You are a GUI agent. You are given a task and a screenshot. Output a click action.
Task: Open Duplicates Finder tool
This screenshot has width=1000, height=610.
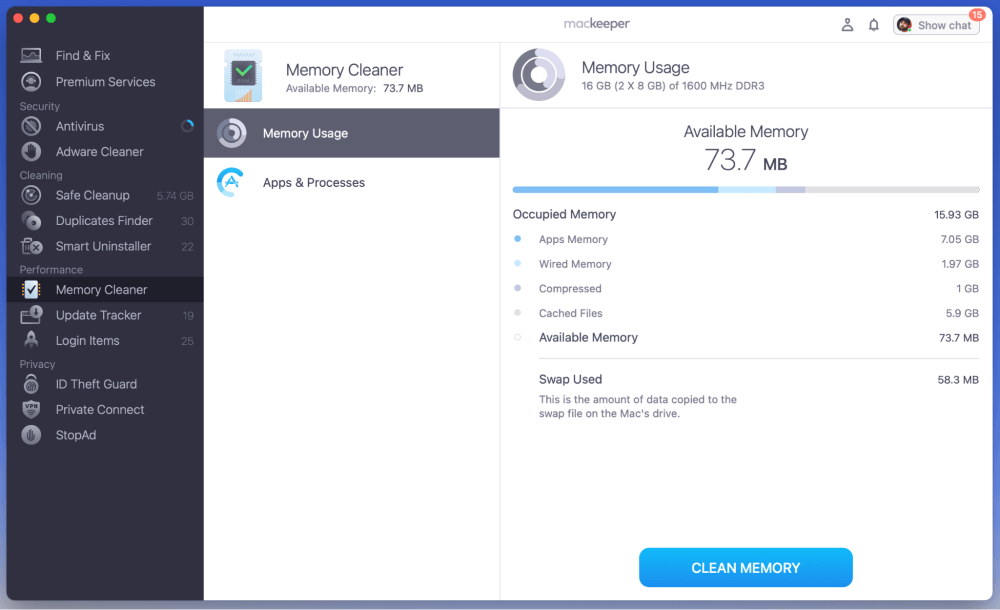(x=105, y=221)
